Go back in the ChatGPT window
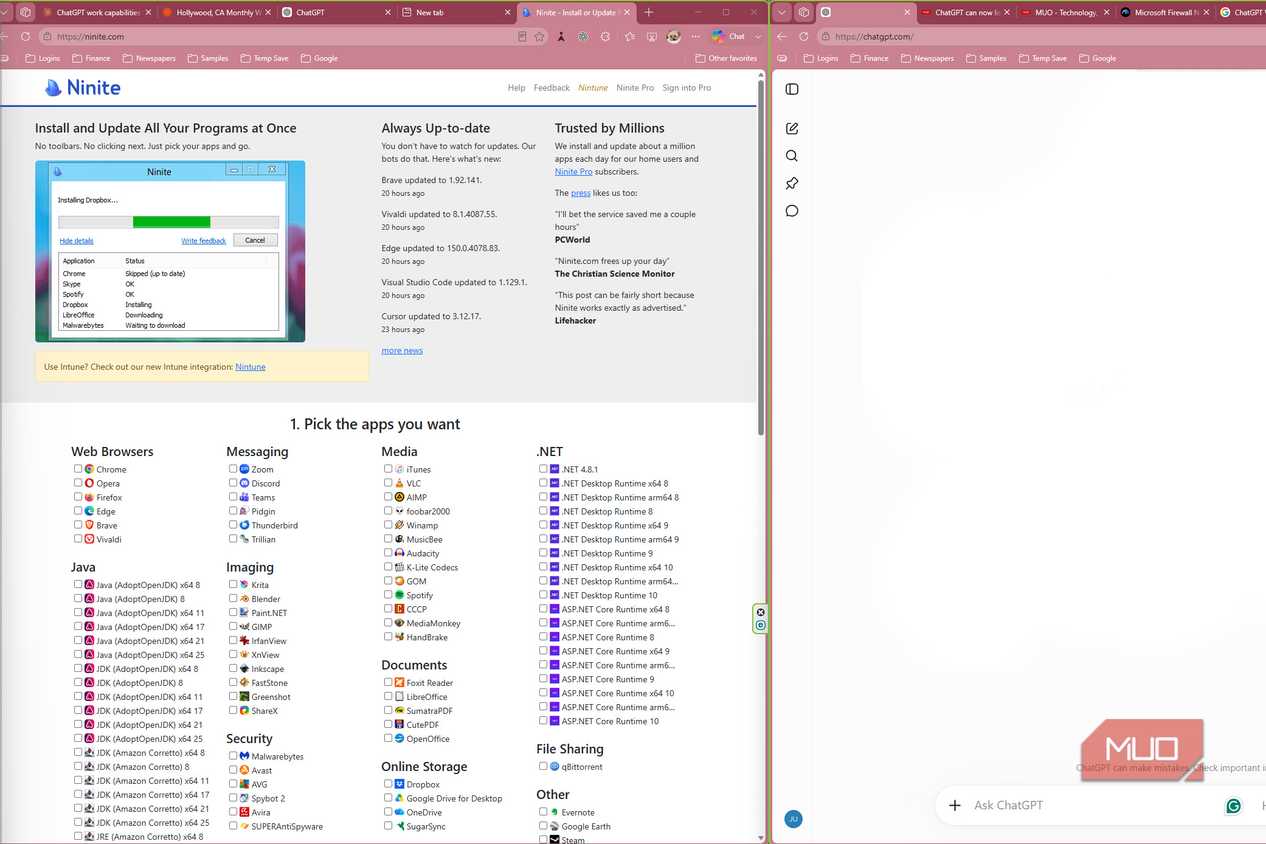Screen dimensions: 1266x844 pos(782,36)
